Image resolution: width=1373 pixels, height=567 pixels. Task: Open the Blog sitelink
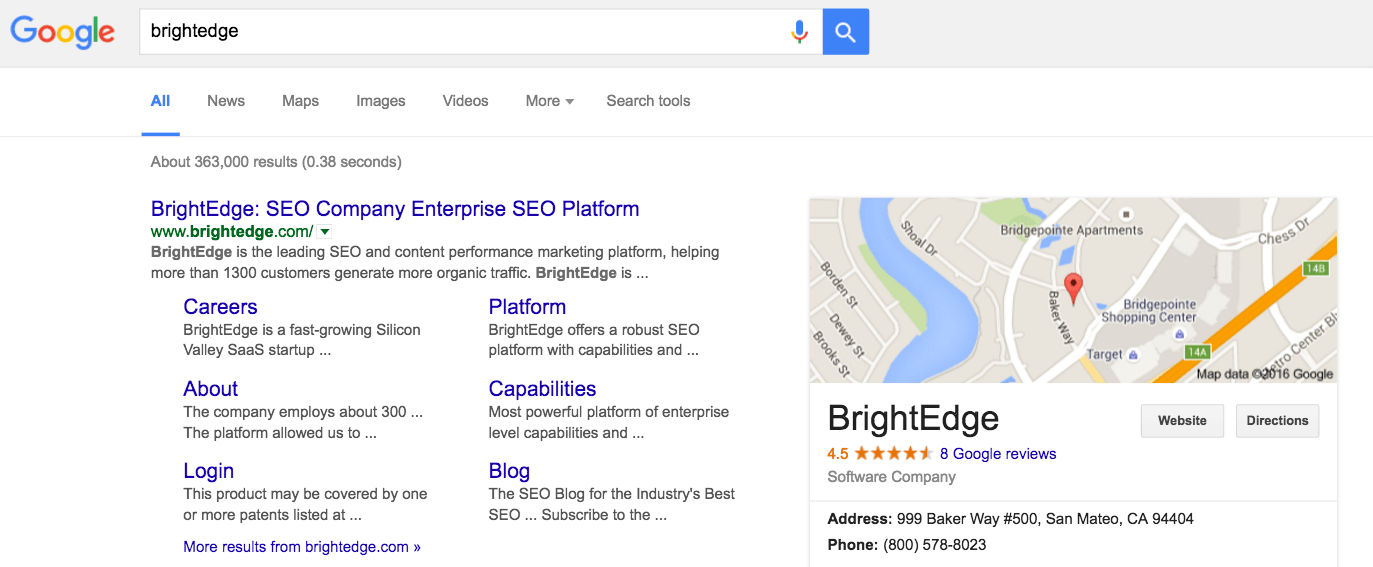(509, 471)
